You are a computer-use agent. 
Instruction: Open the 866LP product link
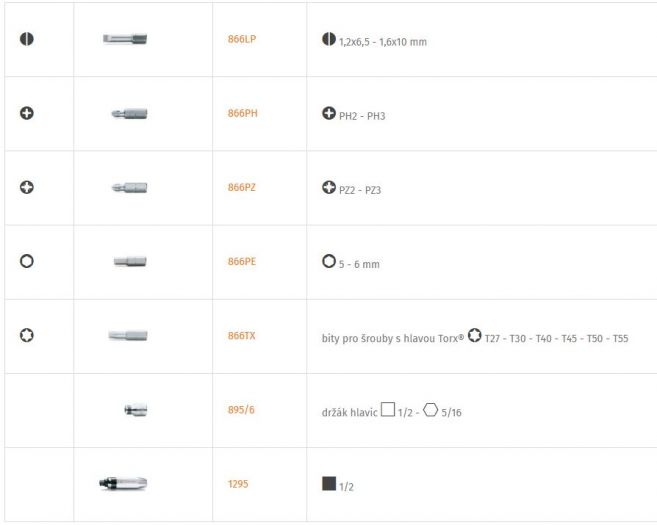[x=241, y=41]
